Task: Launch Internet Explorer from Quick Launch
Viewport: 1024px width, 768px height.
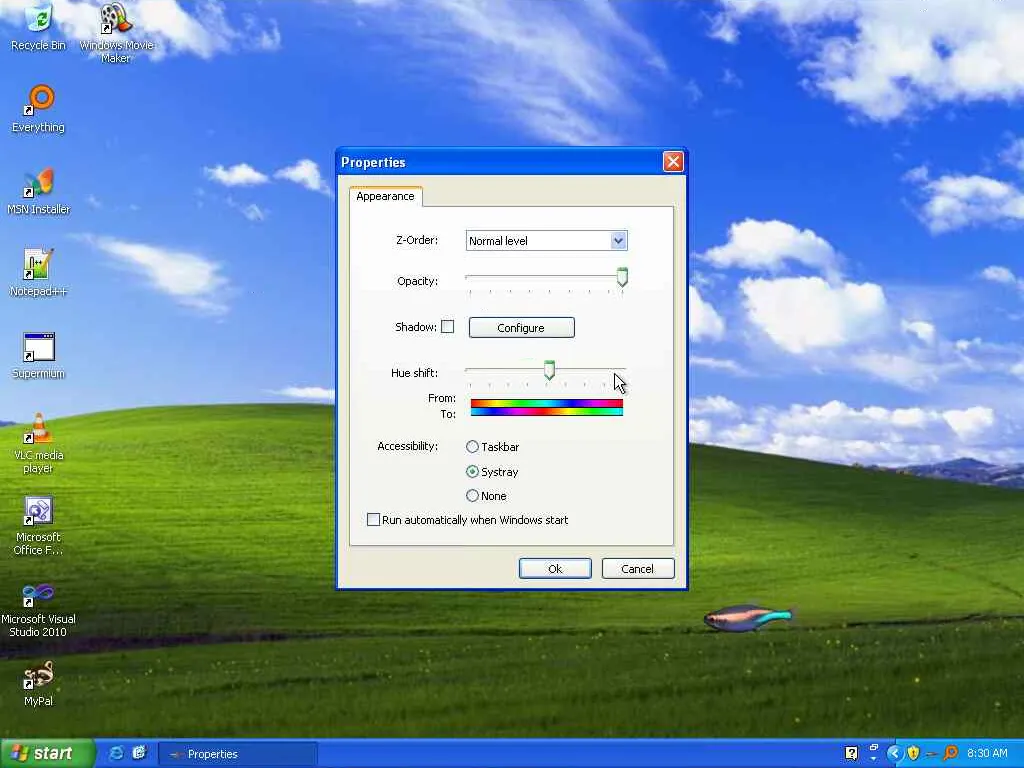Action: (116, 753)
